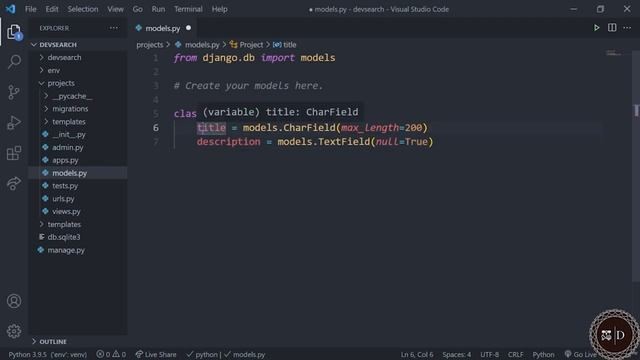Select the models.py editor tab
Screen dimensions: 640x360
162,28
